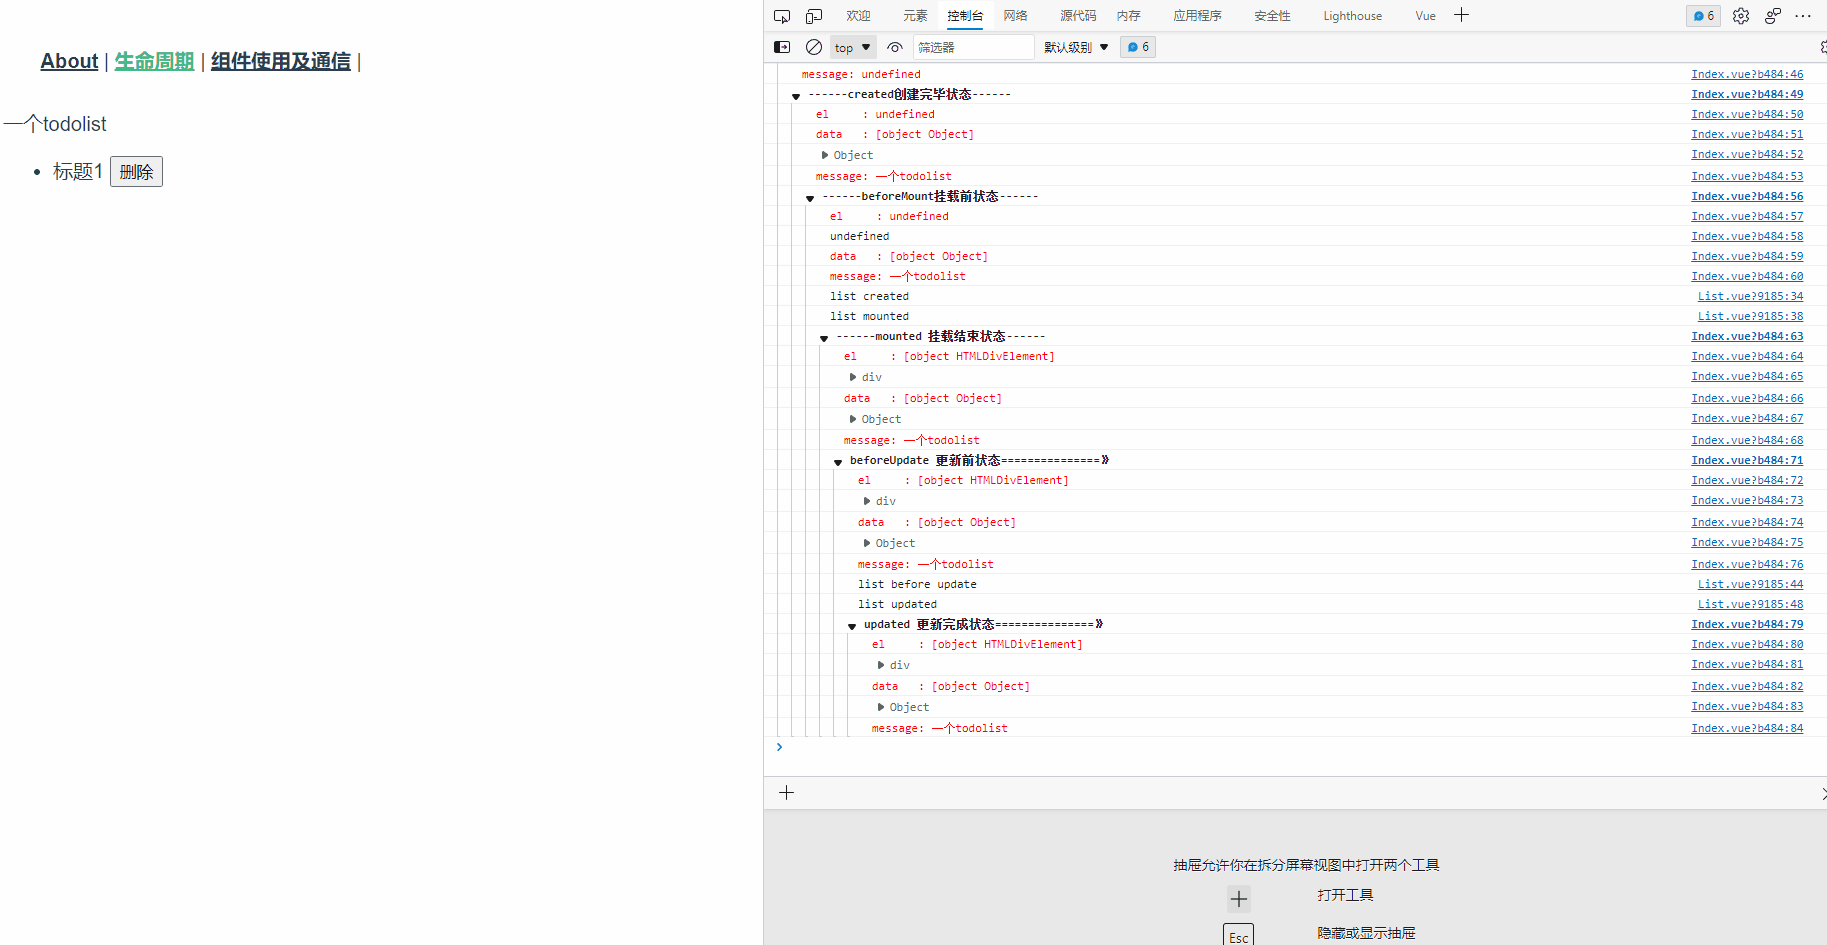The image size is (1827, 945).
Task: Click the 生命周期 navigation link
Action: pos(154,61)
